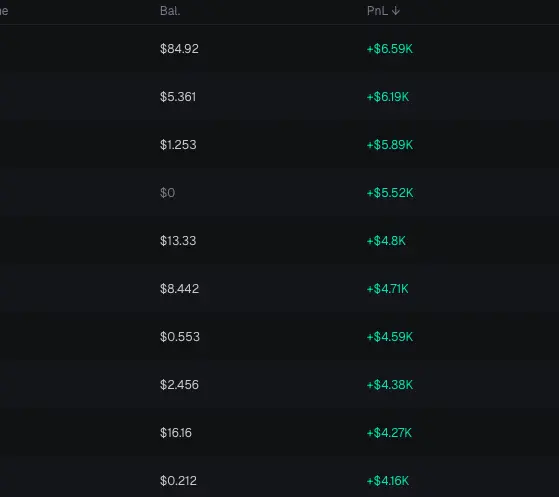Screen dimensions: 559x497
Task: Select the $13.33 balance cell
Action: [178, 241]
